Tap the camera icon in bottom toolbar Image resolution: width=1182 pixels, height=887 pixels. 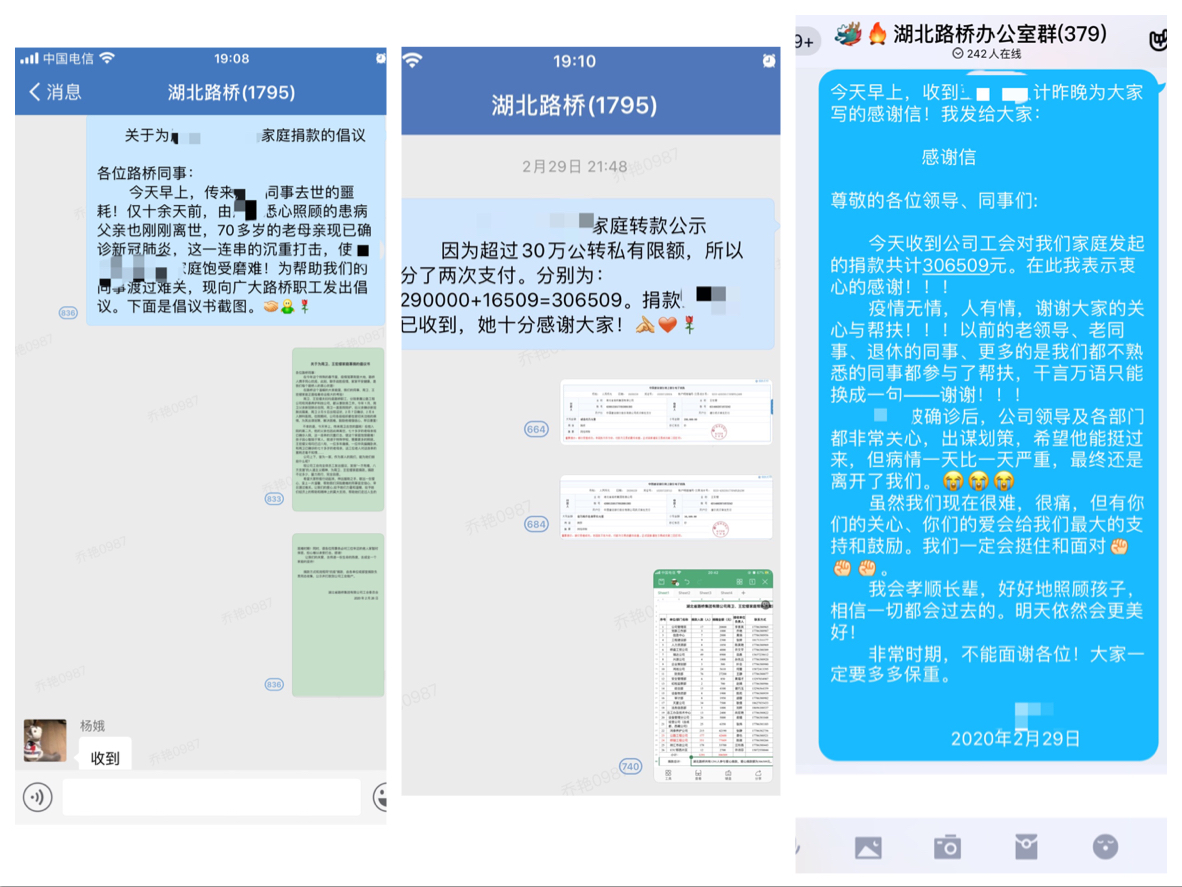click(x=946, y=847)
